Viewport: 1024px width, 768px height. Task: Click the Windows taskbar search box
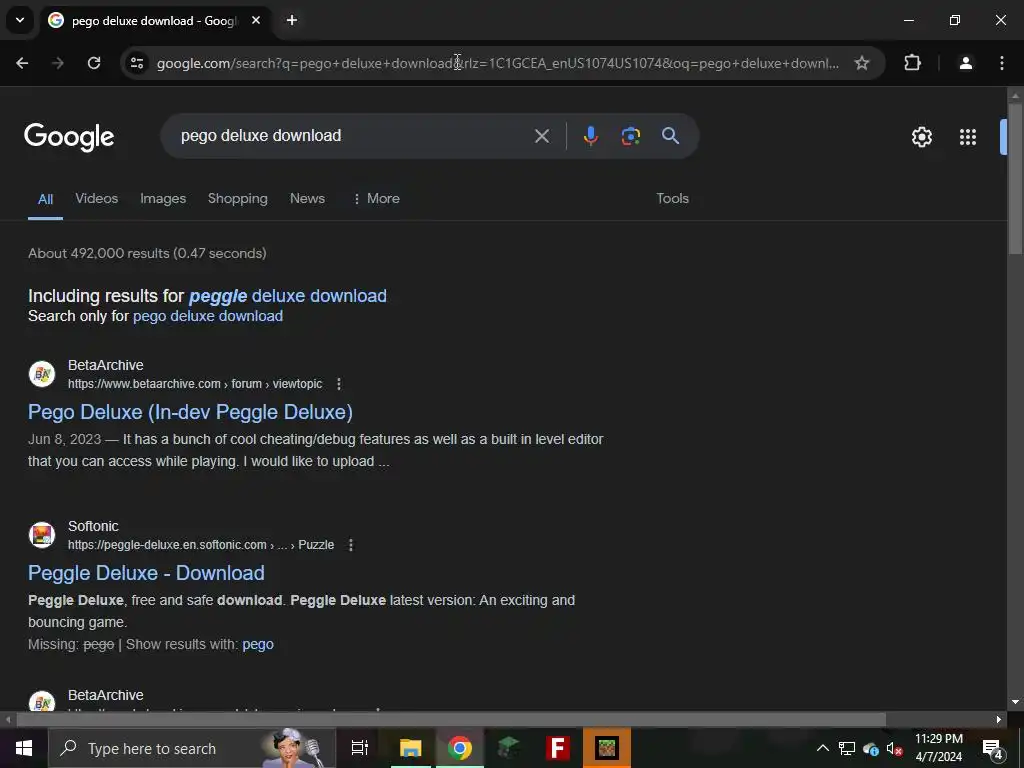192,748
